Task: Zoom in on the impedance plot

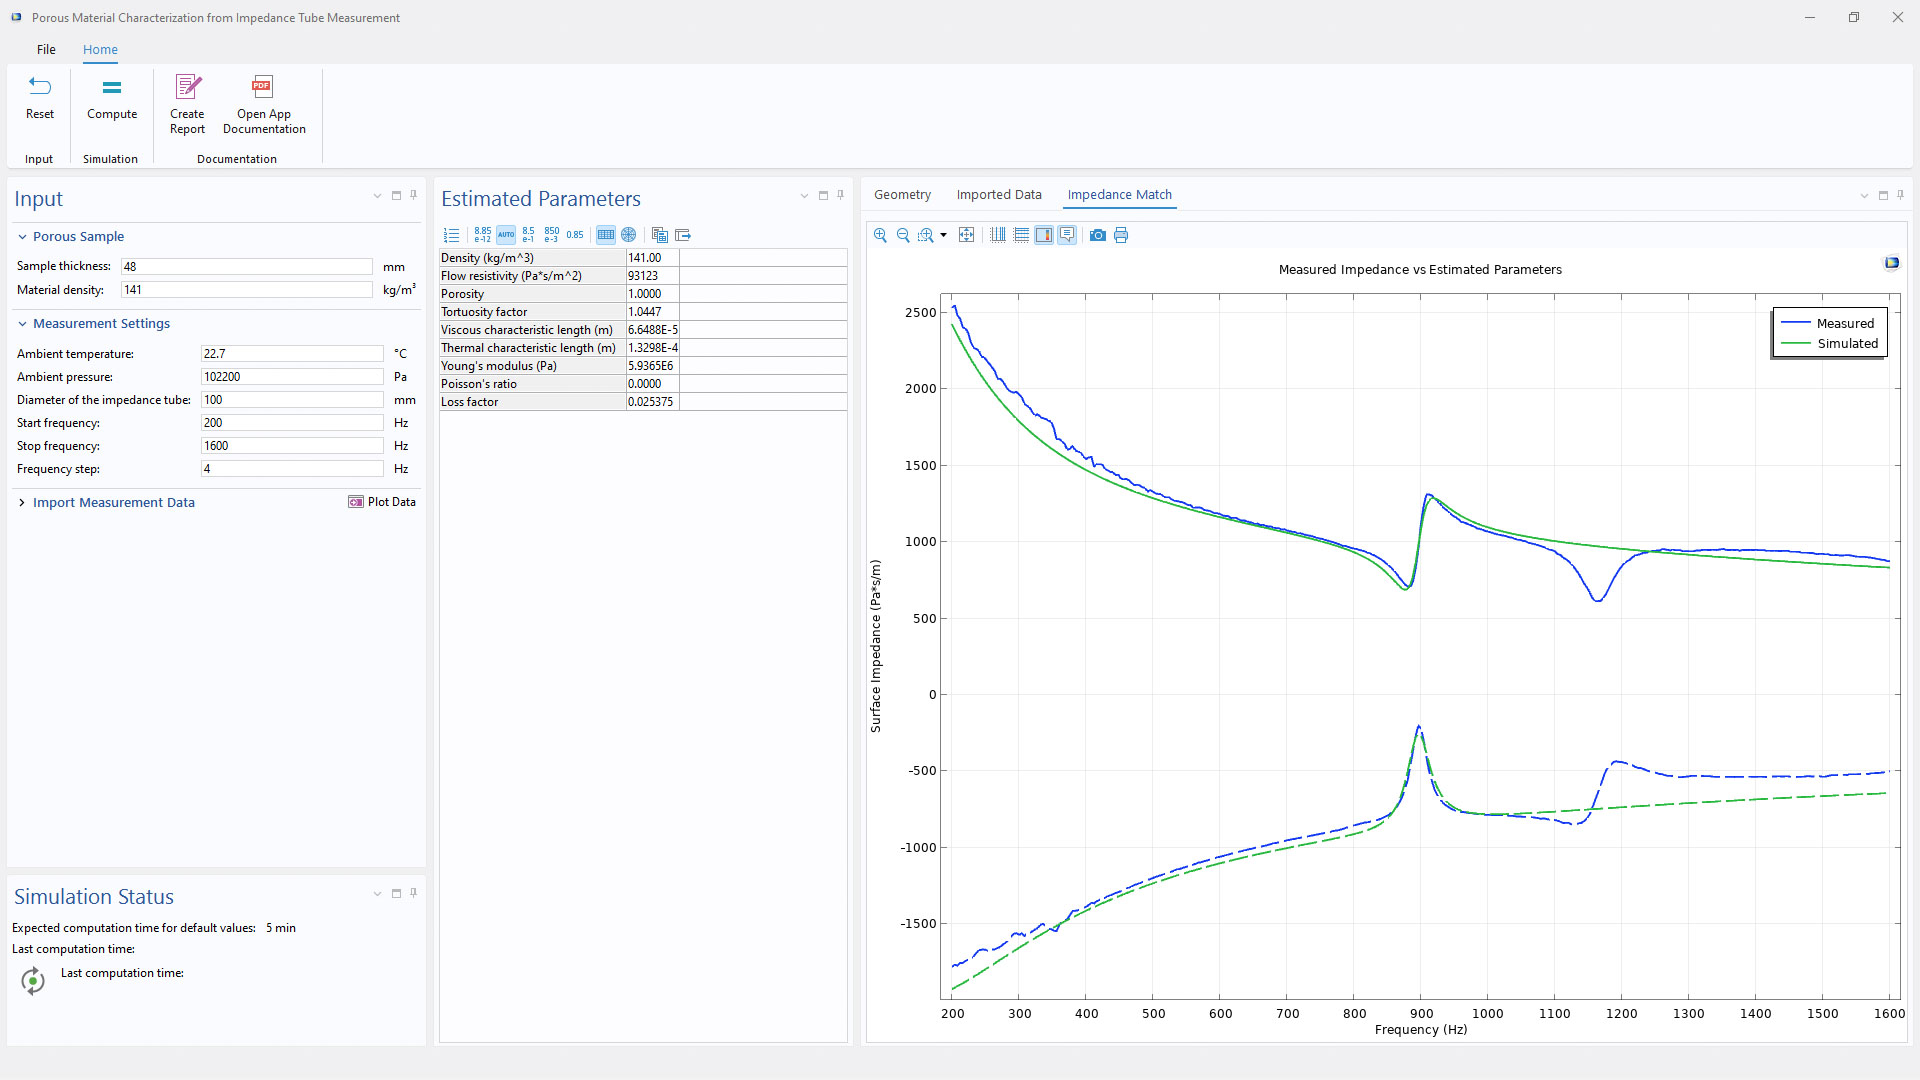Action: [x=880, y=235]
